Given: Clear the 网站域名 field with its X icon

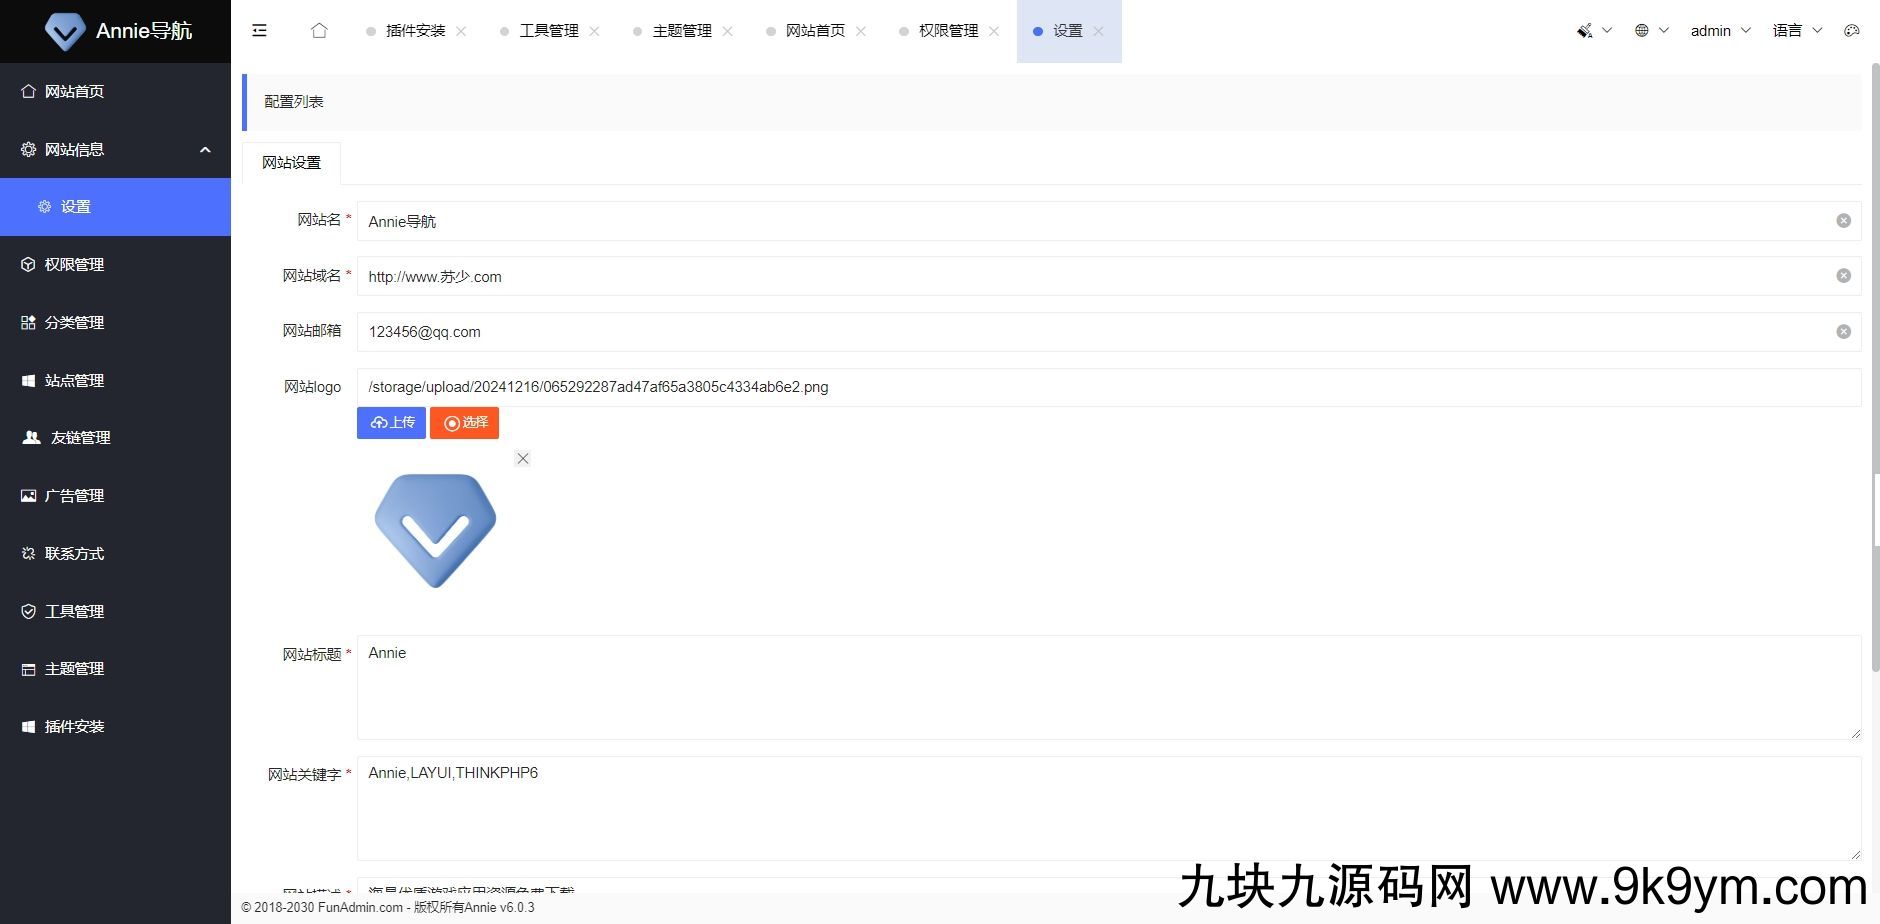Looking at the screenshot, I should tap(1843, 276).
